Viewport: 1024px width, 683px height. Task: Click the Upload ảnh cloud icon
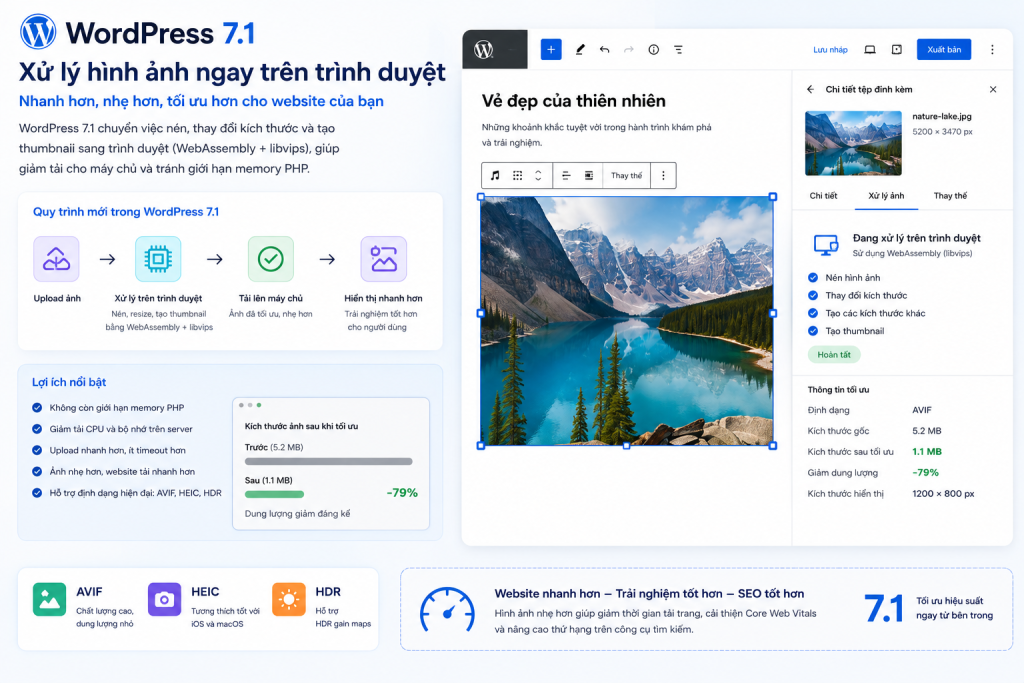click(x=56, y=259)
